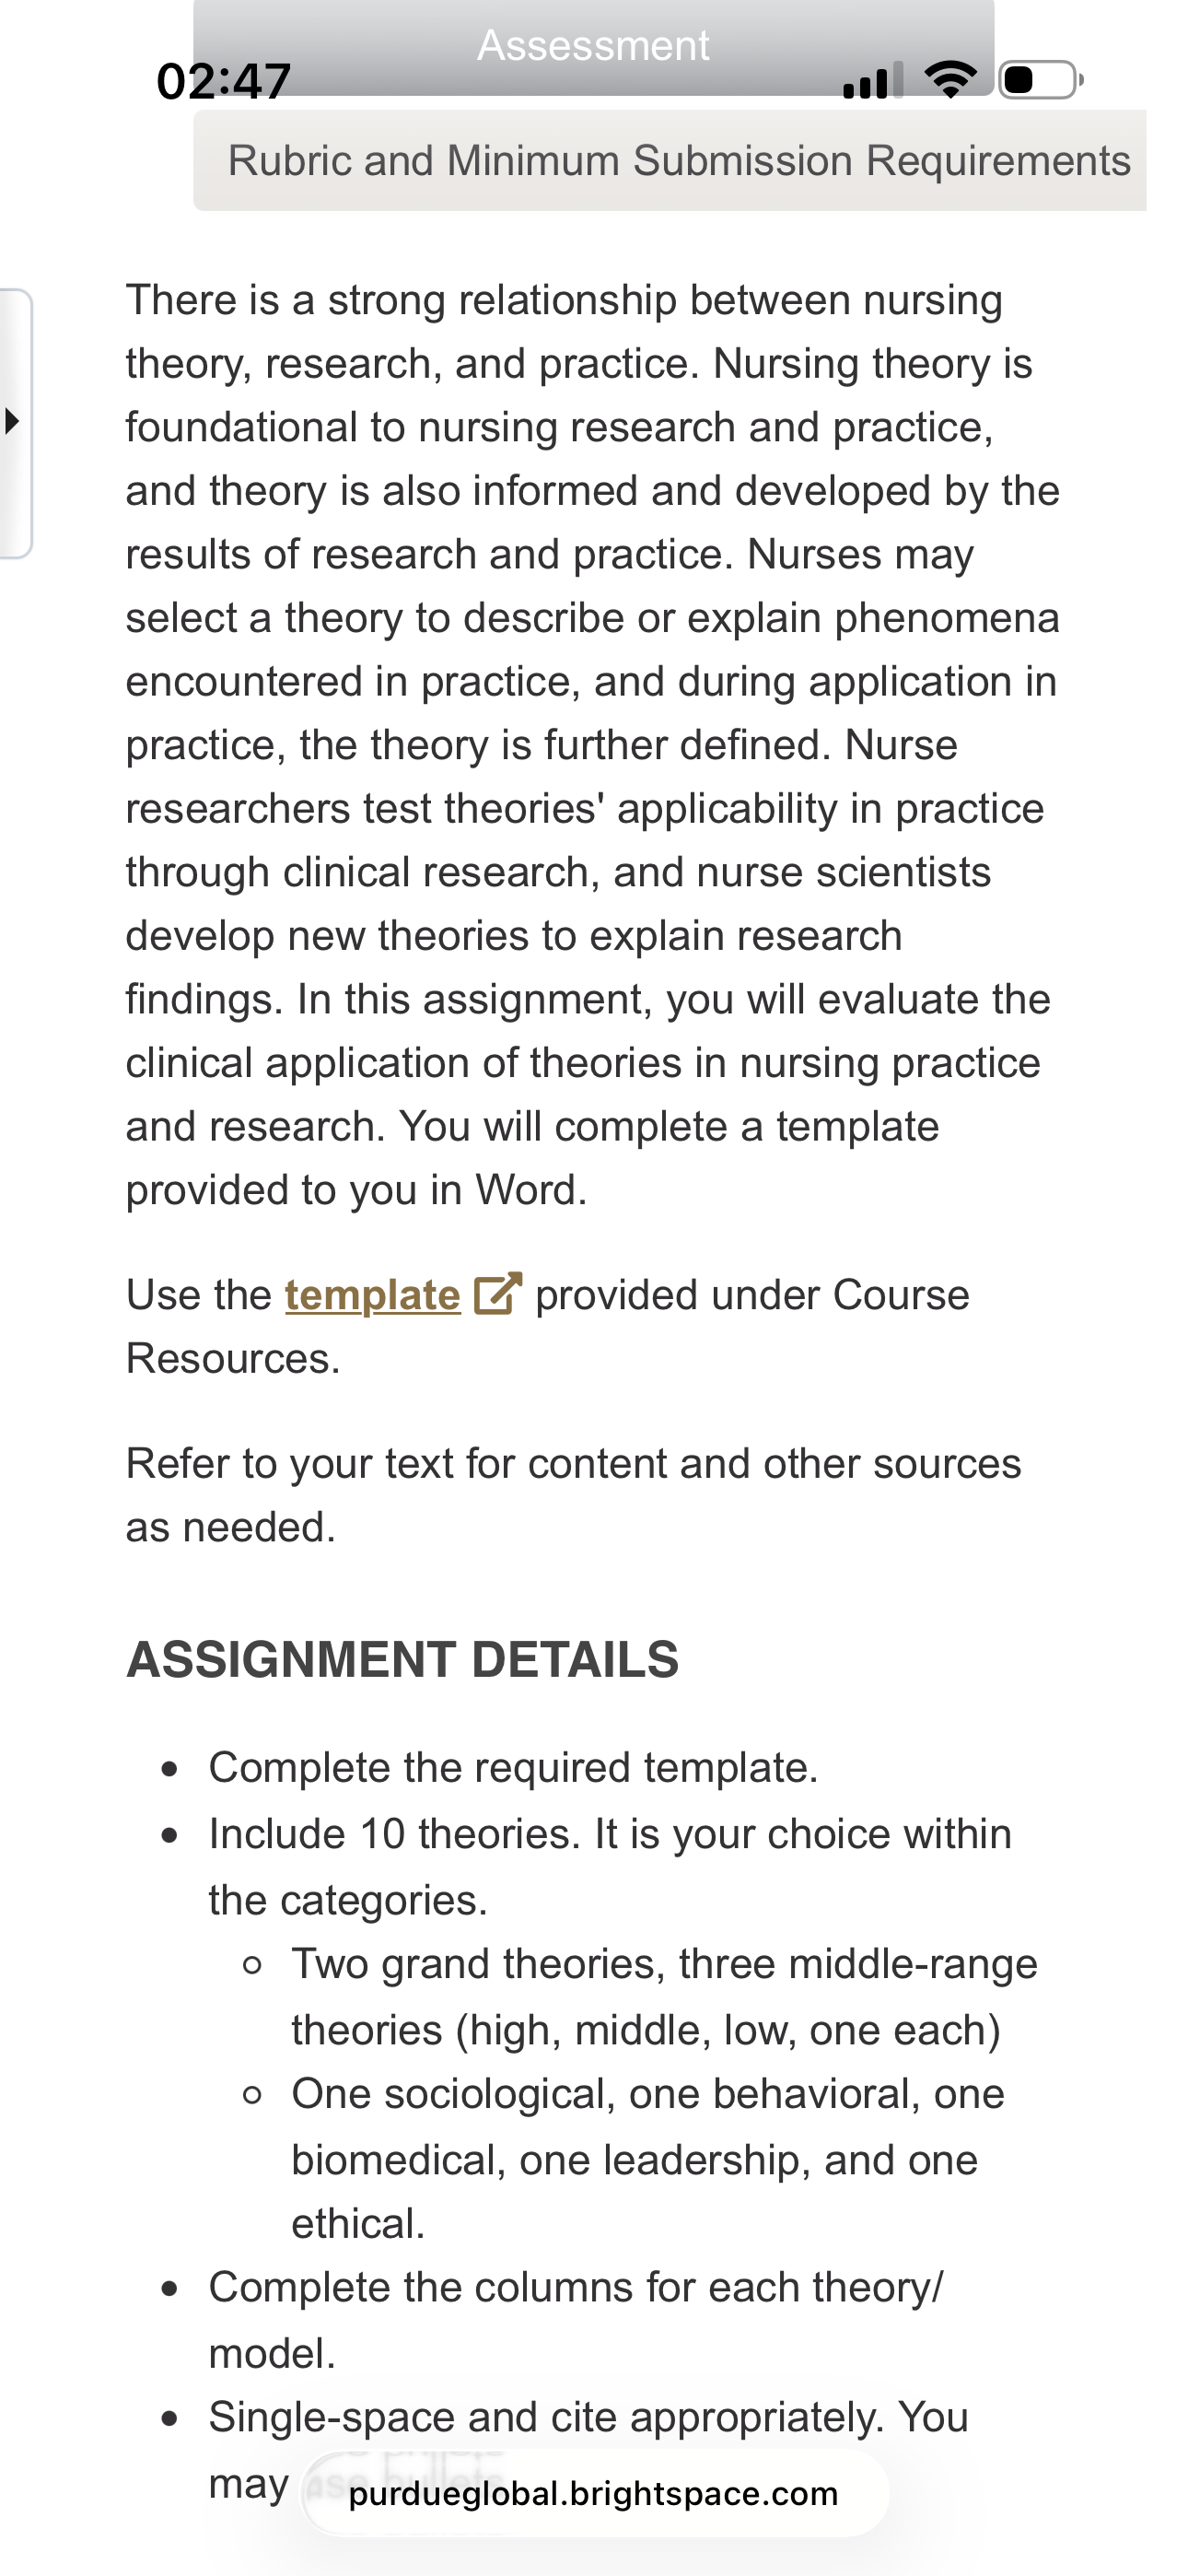Tap the purdueglobal.brightspace.com address bar

click(594, 2494)
